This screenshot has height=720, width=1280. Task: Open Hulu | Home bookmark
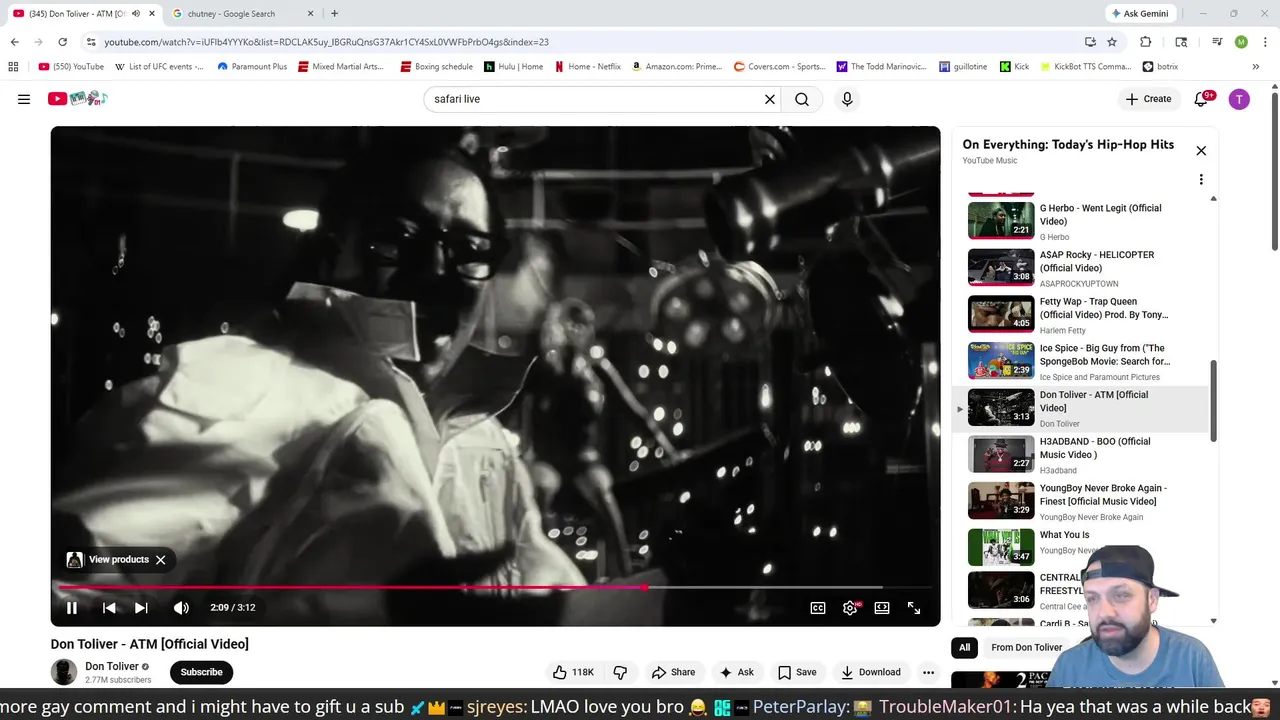click(514, 67)
